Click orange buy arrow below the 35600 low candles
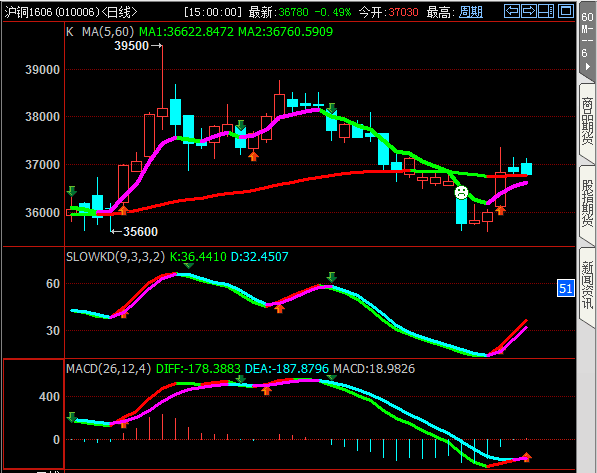 pos(123,210)
